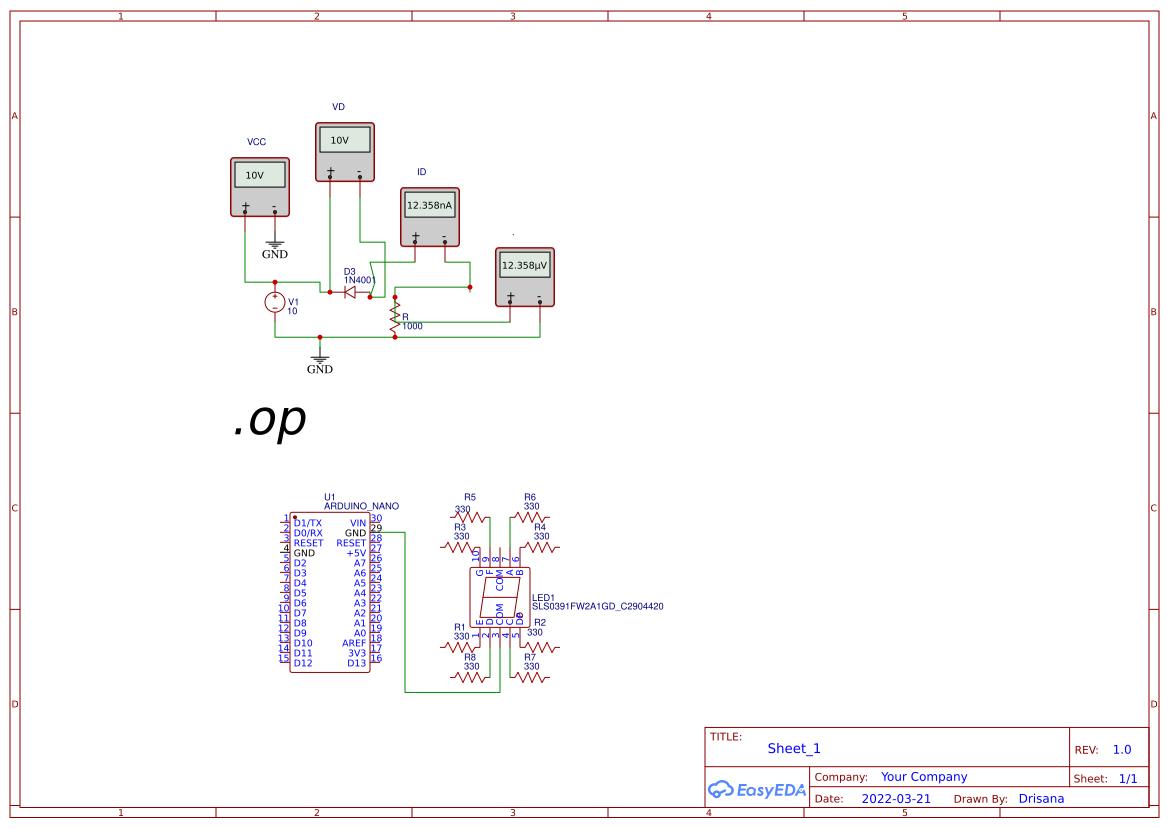1169x828 pixels.
Task: Select the VCC voltmeter component
Action: [x=258, y=188]
